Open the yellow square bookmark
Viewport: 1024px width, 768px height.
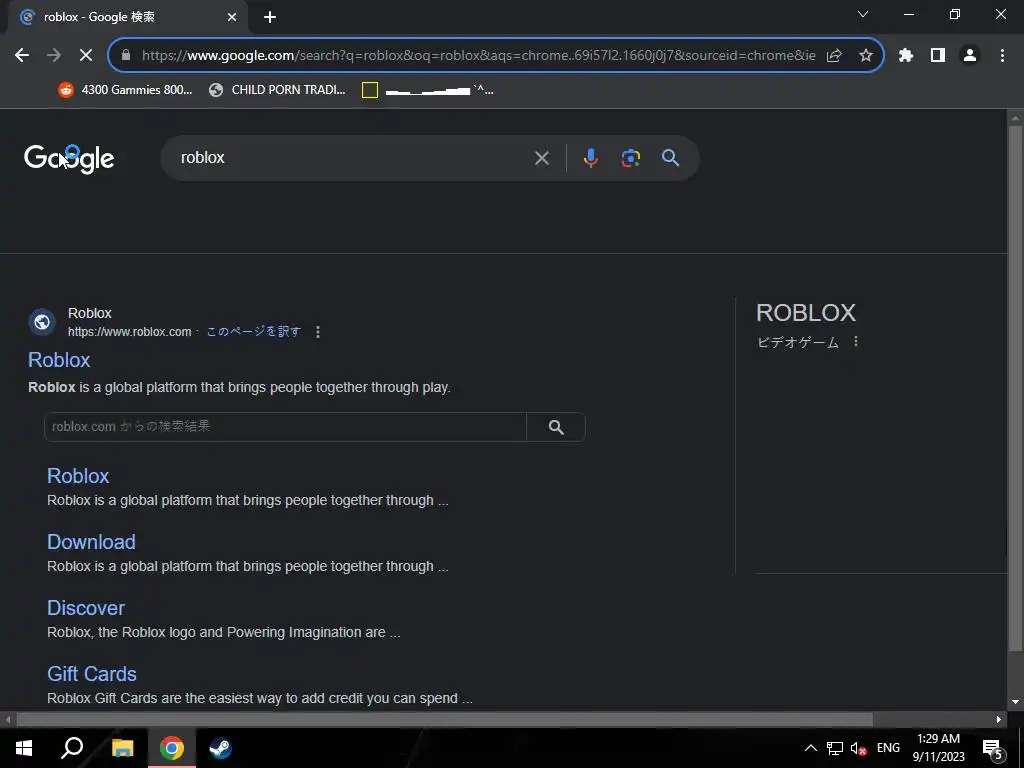pos(428,90)
